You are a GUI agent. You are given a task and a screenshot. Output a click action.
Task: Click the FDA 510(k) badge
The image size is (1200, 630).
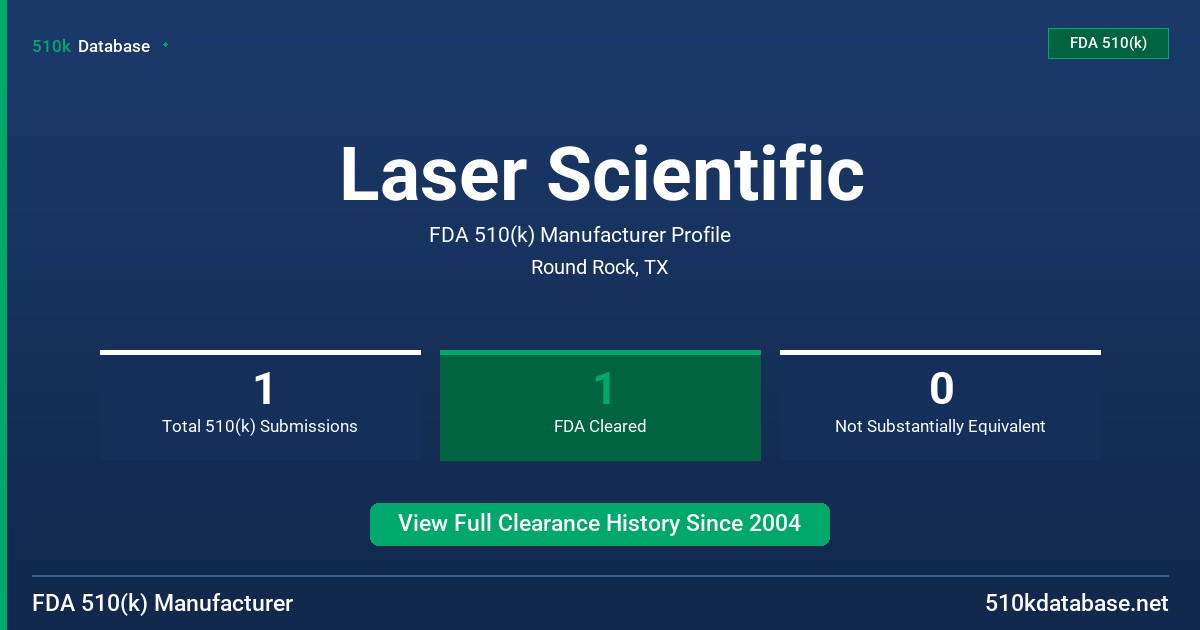(1108, 43)
